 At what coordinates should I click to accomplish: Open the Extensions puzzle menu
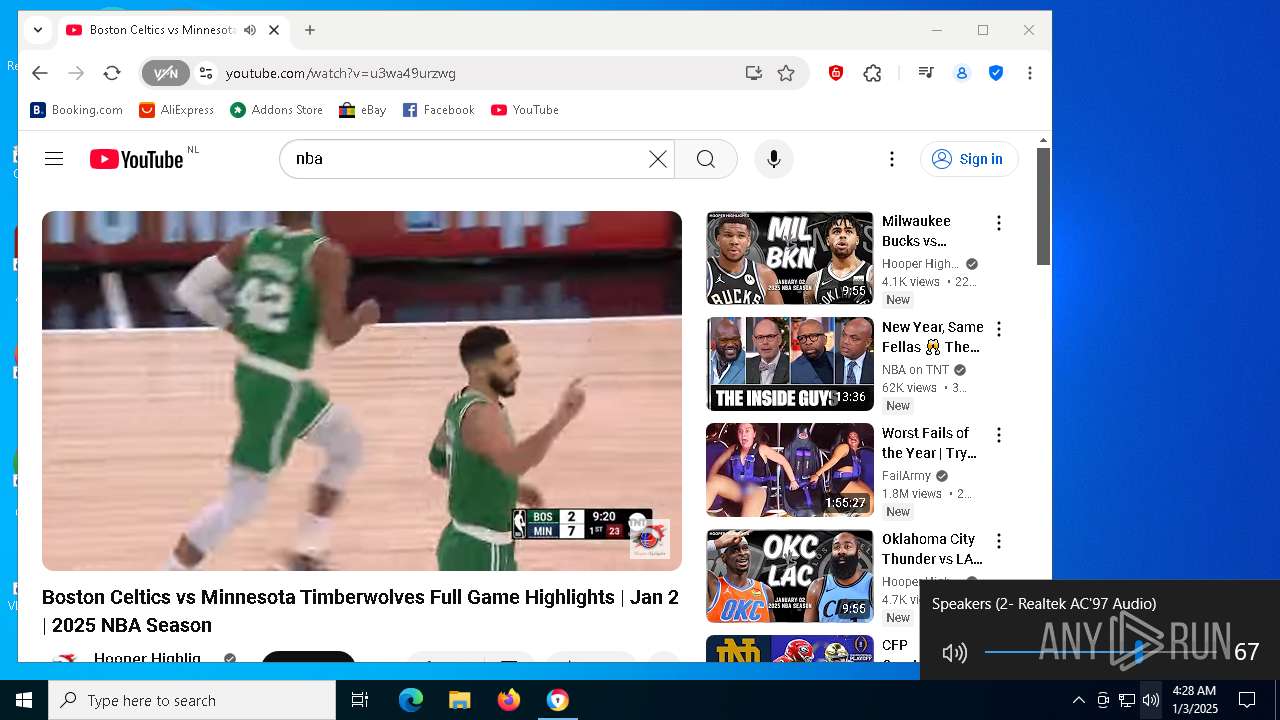point(872,73)
